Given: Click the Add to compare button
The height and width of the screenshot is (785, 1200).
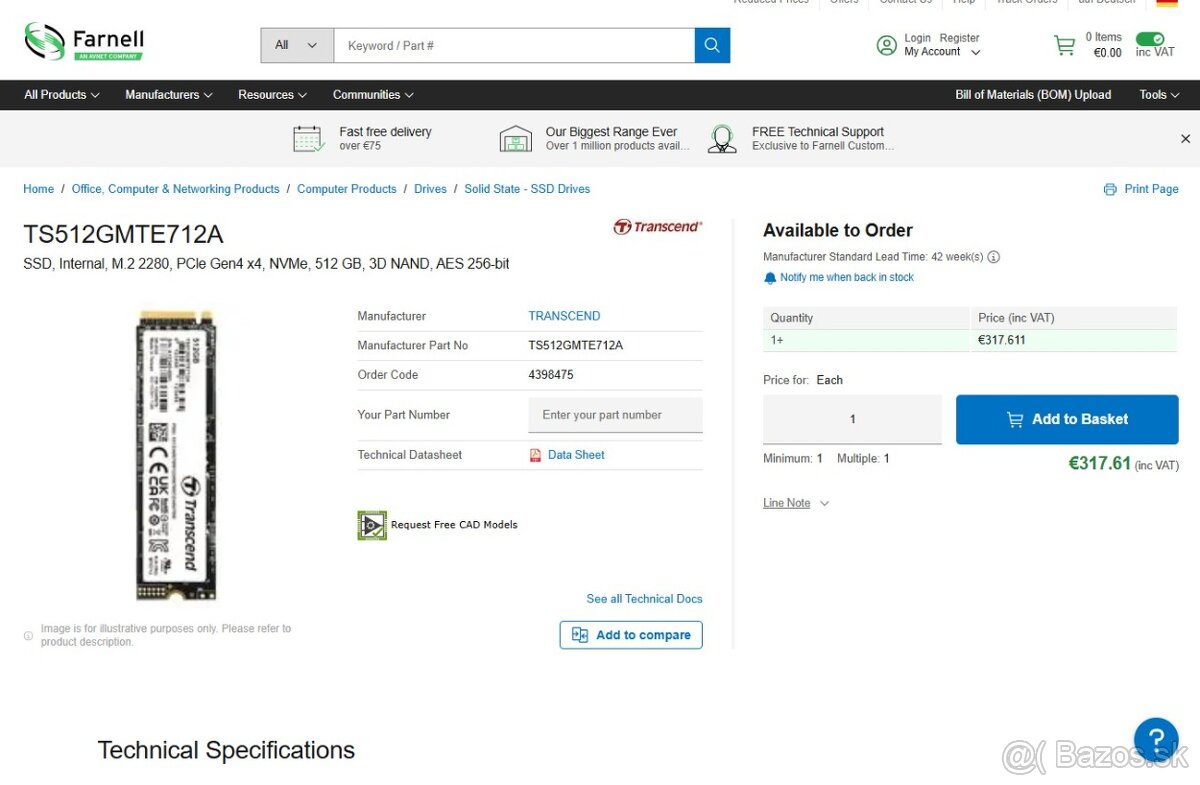Looking at the screenshot, I should 631,635.
